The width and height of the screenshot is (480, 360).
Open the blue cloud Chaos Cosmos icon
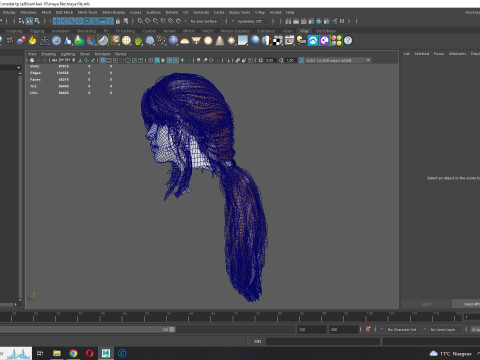point(313,41)
